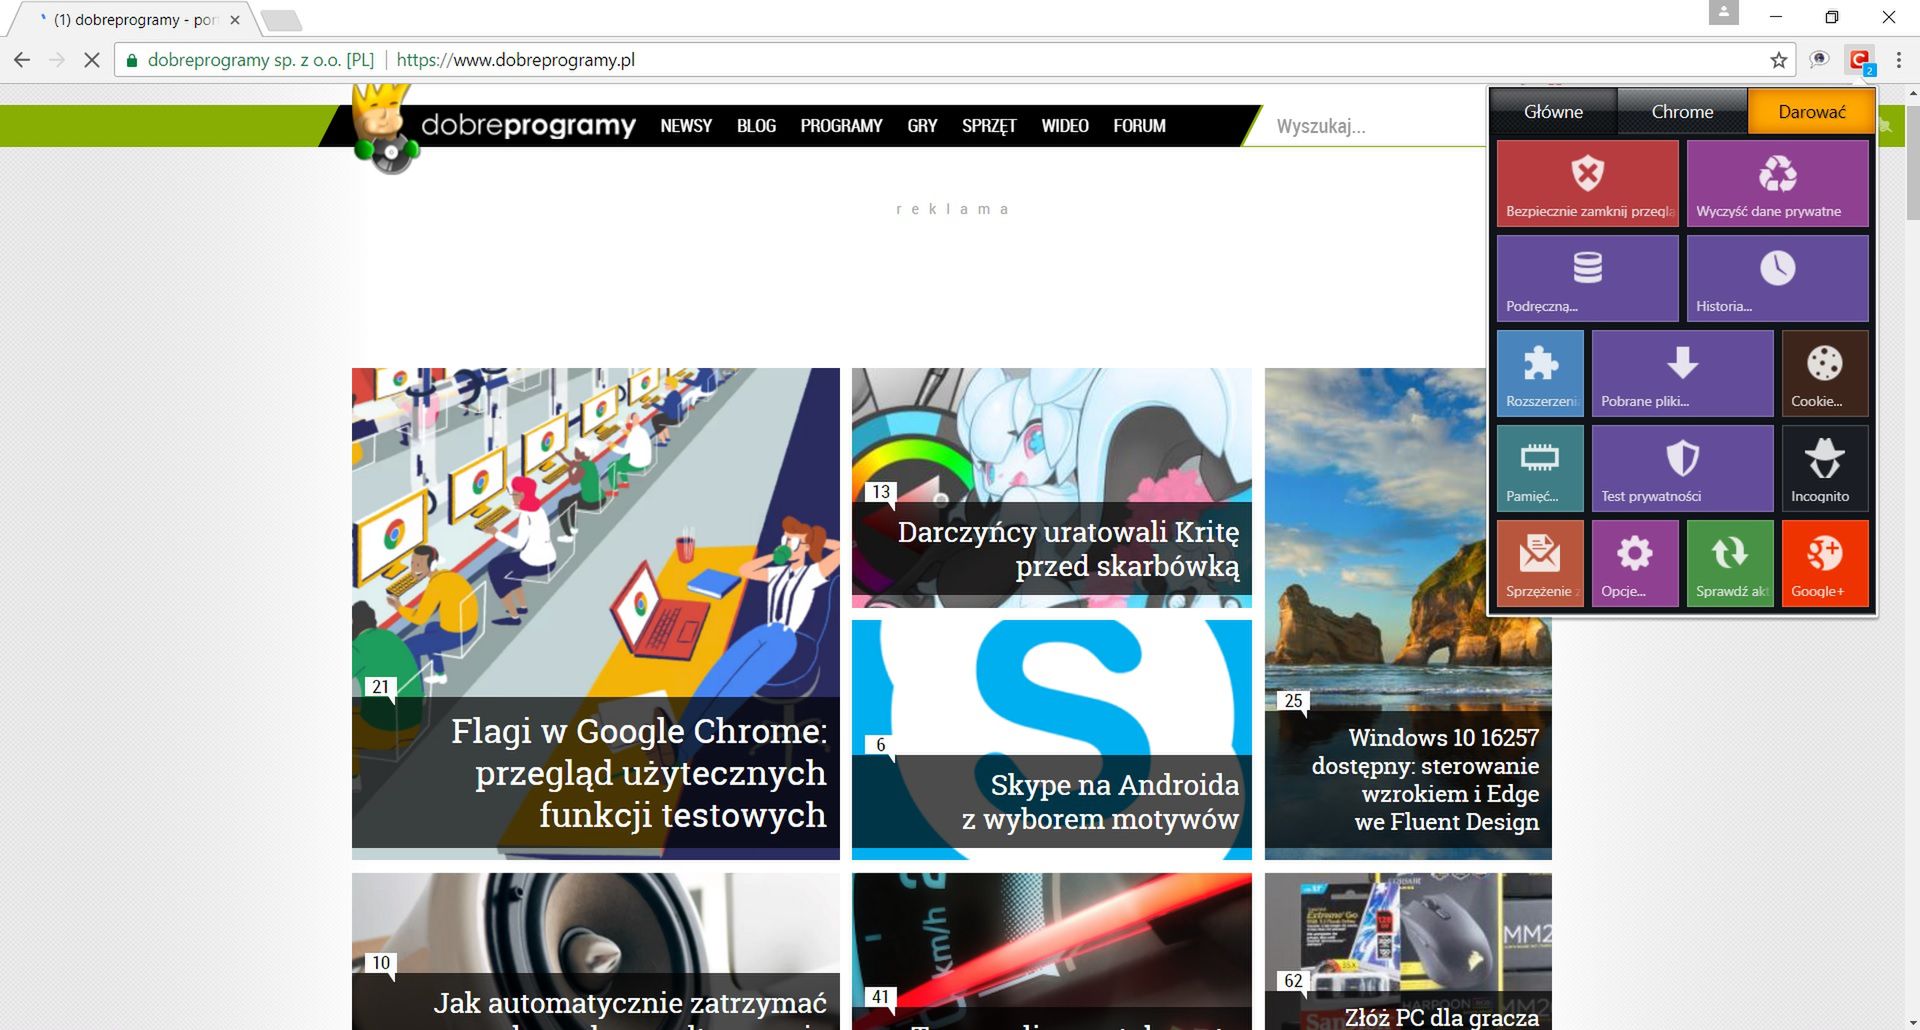Viewport: 1920px width, 1030px height.
Task: Open the Rozszerzenia puzzle-piece tile
Action: [1540, 373]
